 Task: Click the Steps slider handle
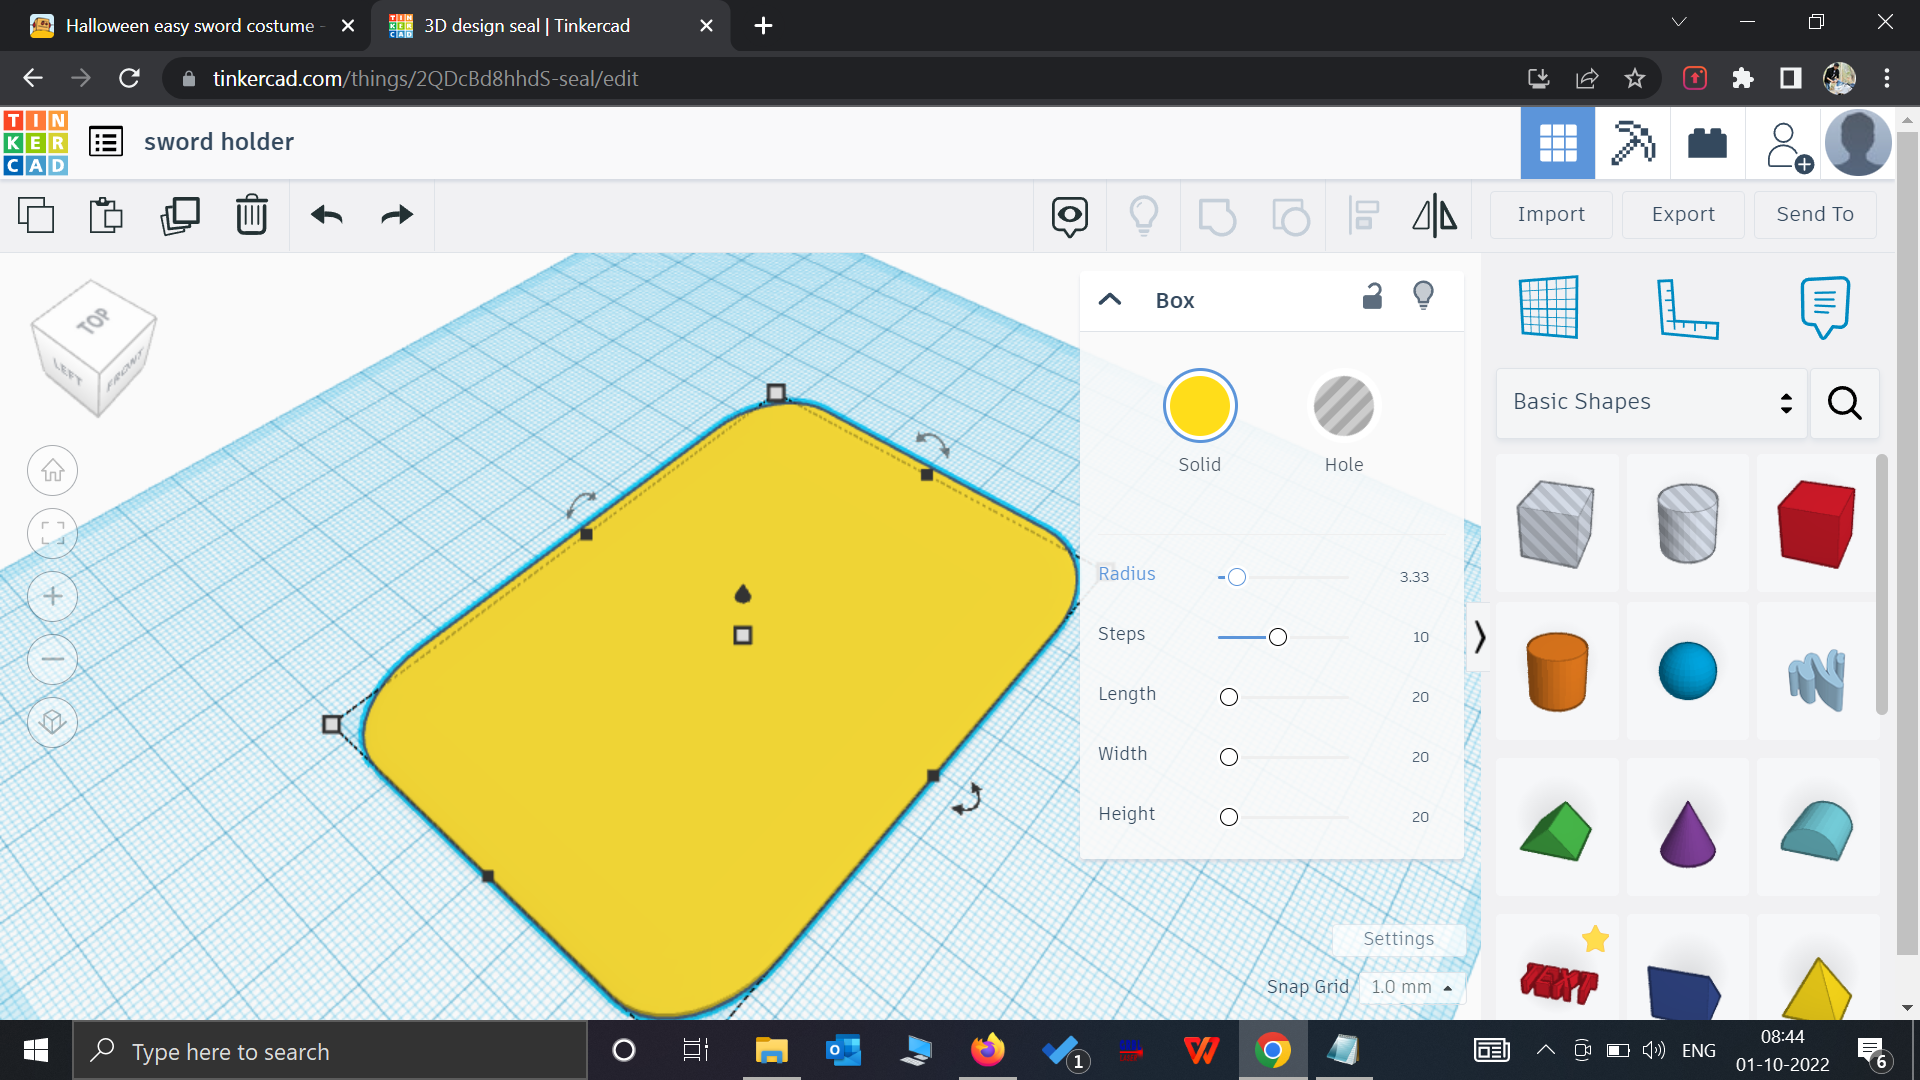[1277, 637]
